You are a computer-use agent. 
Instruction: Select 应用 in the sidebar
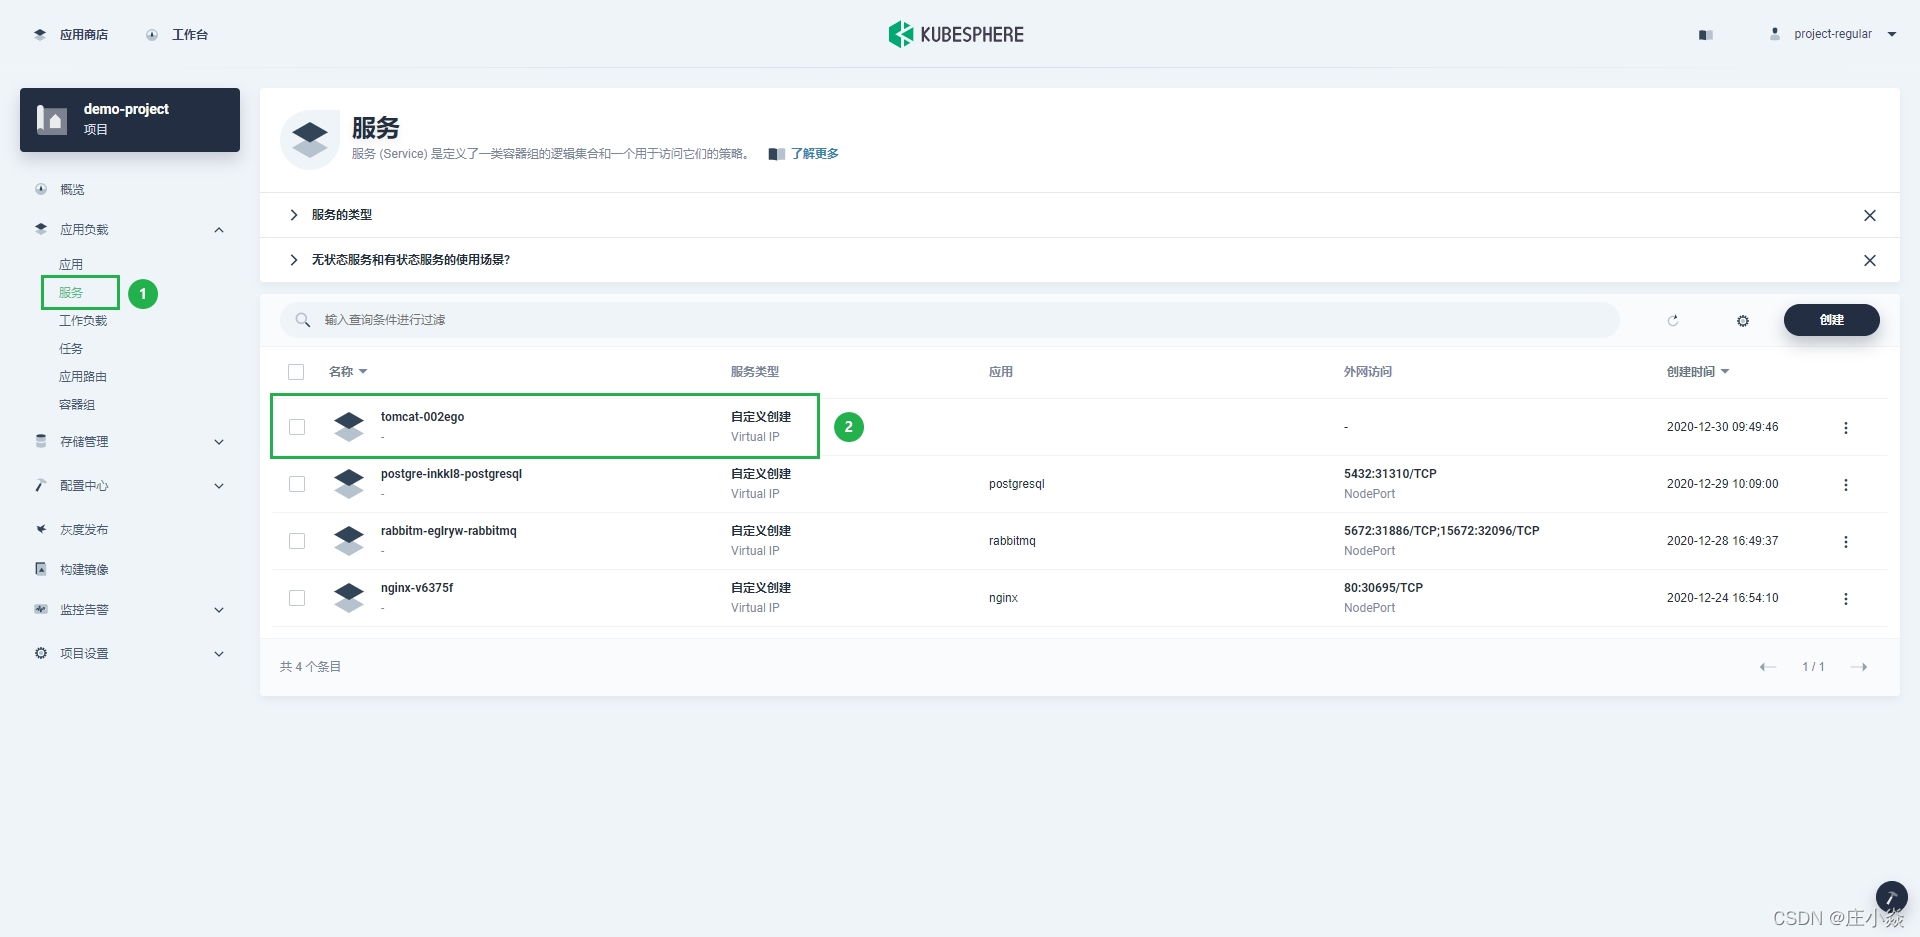pyautogui.click(x=71, y=264)
